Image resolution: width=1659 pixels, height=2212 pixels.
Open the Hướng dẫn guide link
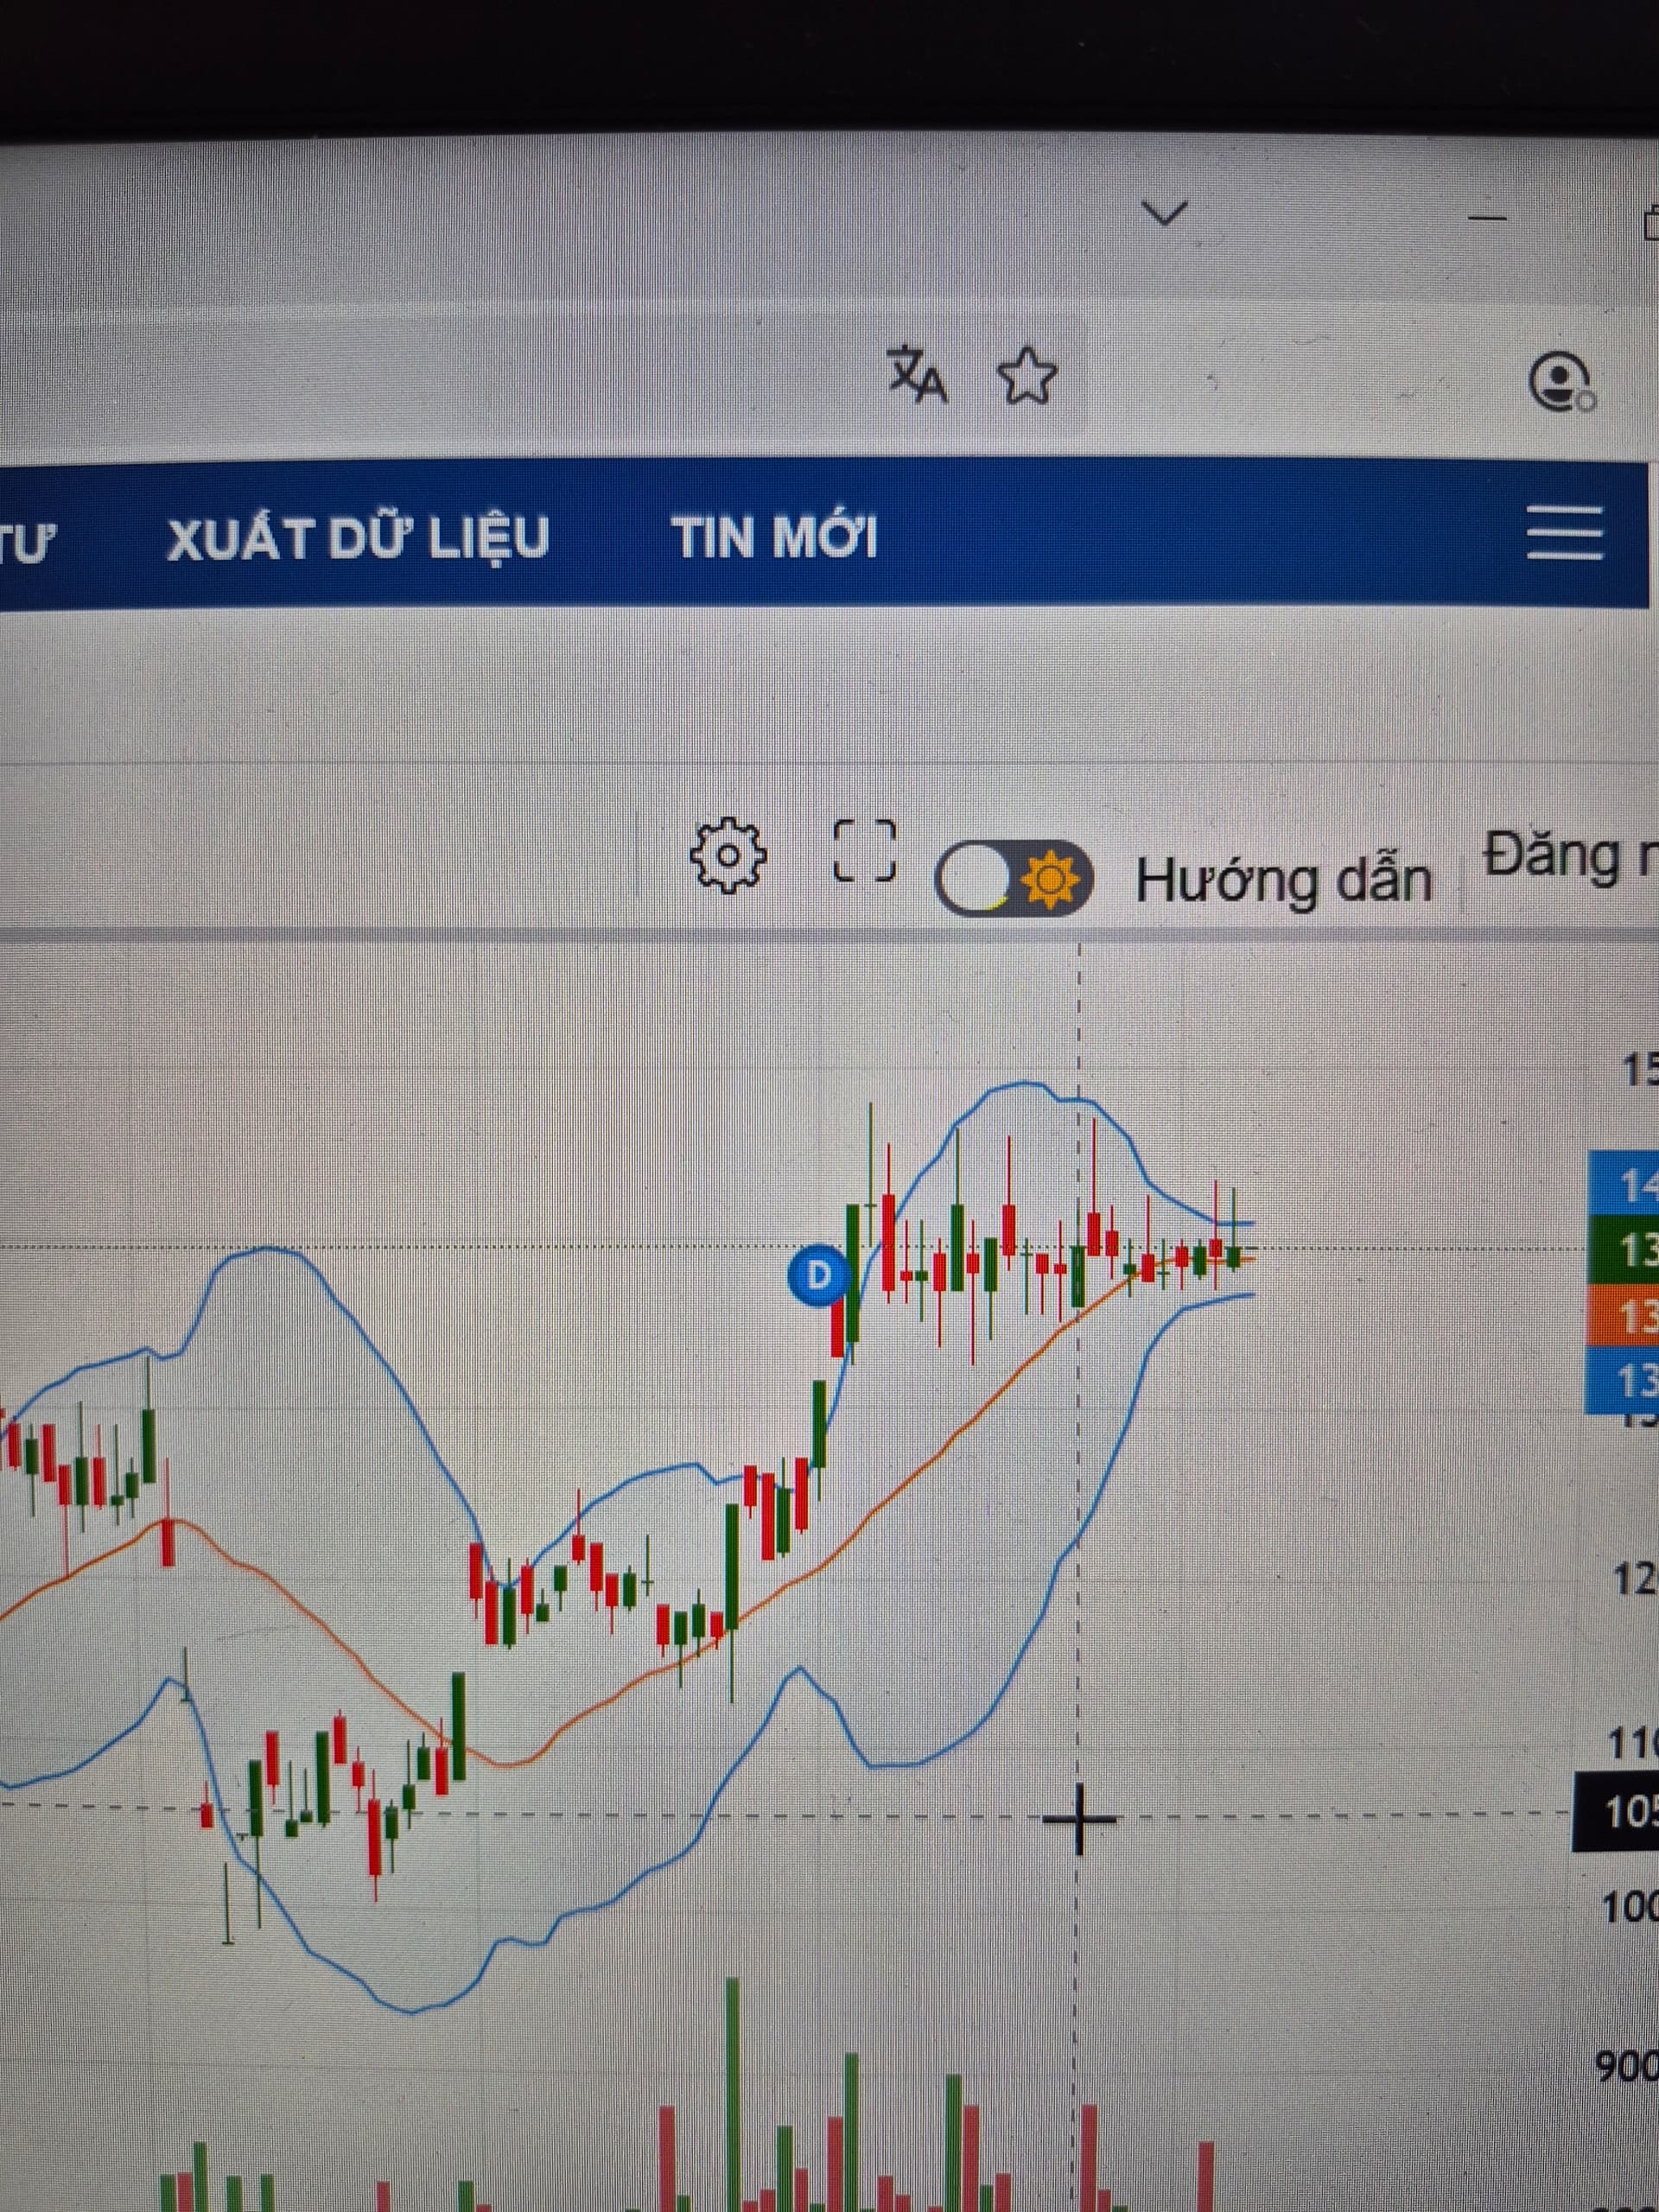pyautogui.click(x=1284, y=881)
